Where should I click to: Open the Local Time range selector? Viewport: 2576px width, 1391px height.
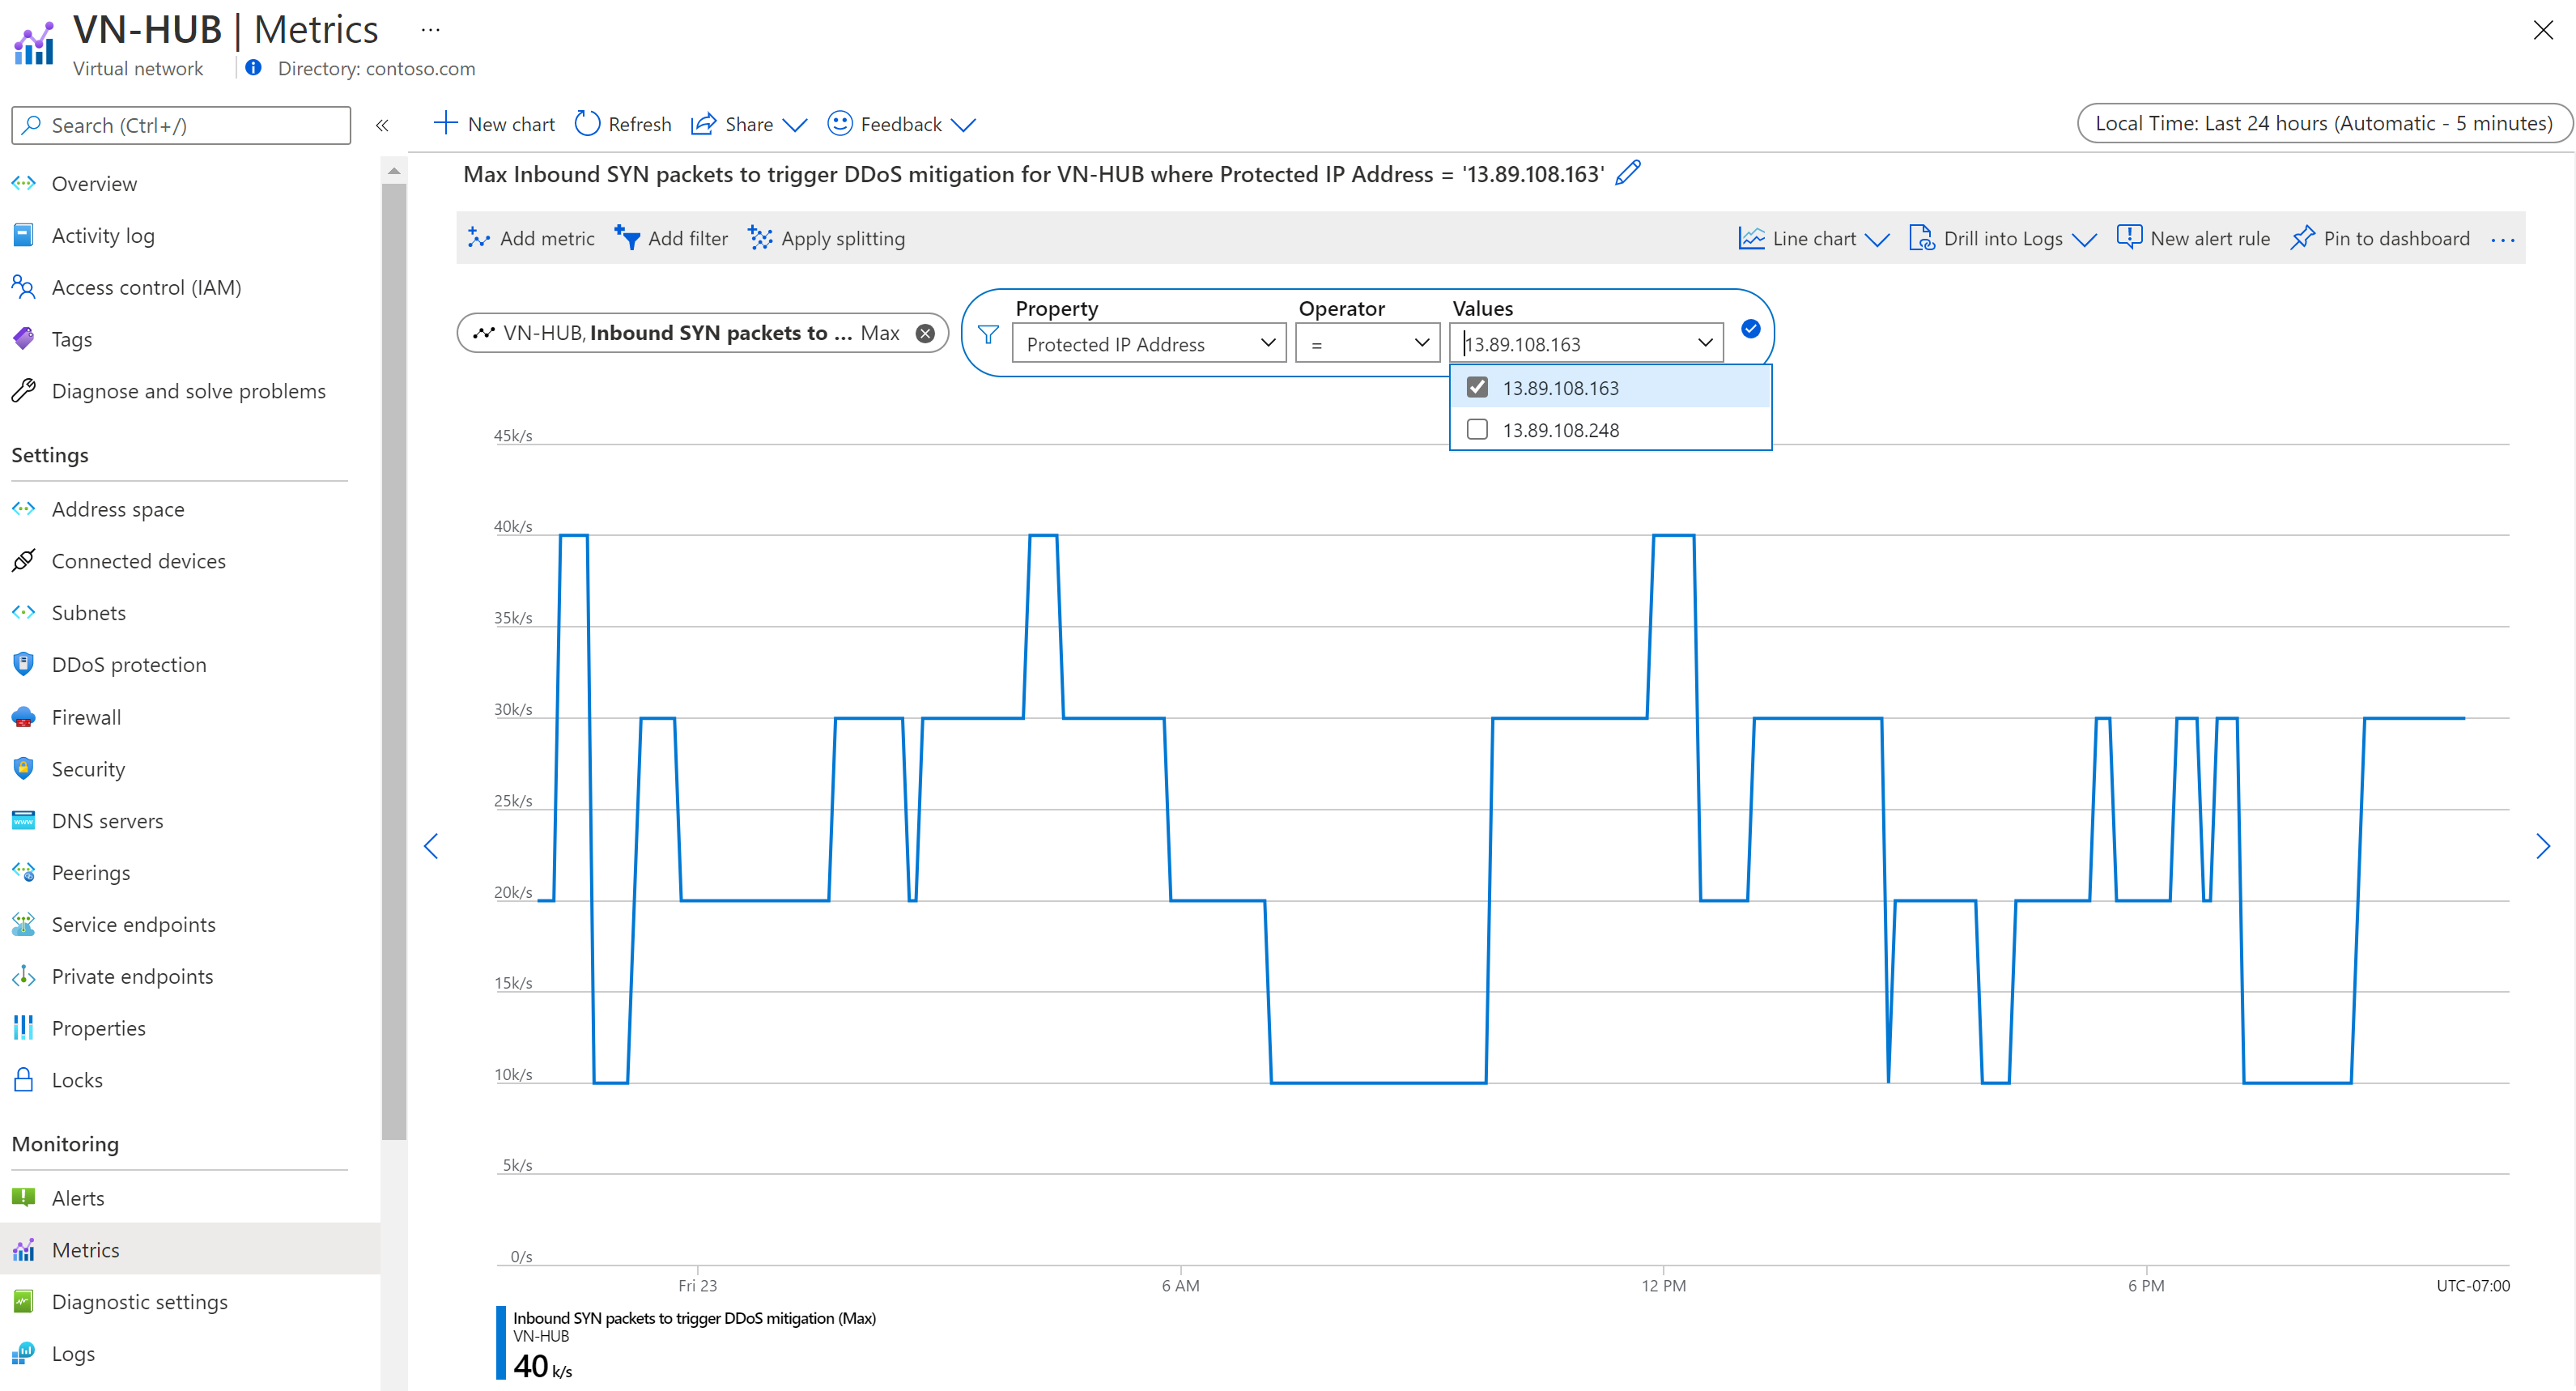pyautogui.click(x=2323, y=123)
